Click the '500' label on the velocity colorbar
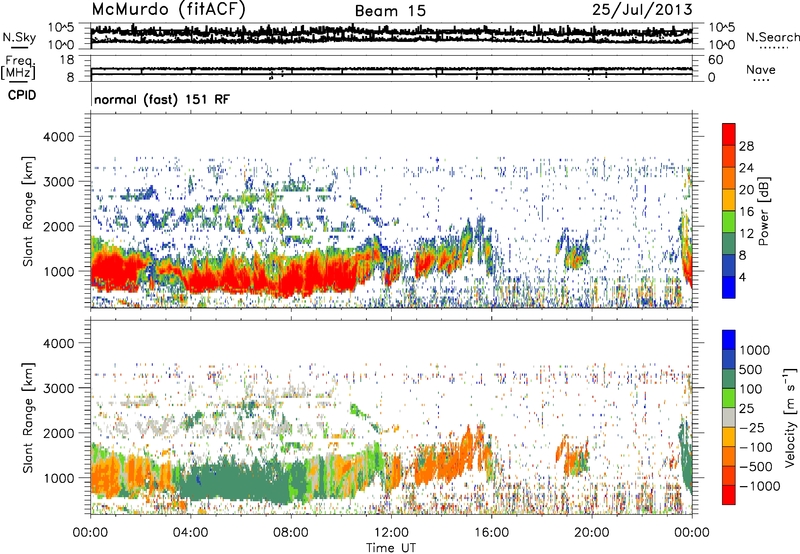The image size is (800, 554). [x=751, y=370]
